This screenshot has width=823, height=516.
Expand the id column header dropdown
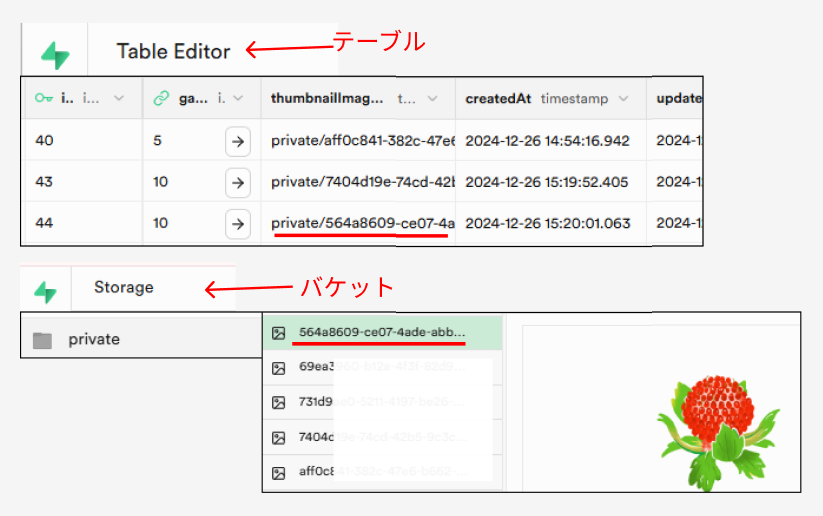[119, 99]
